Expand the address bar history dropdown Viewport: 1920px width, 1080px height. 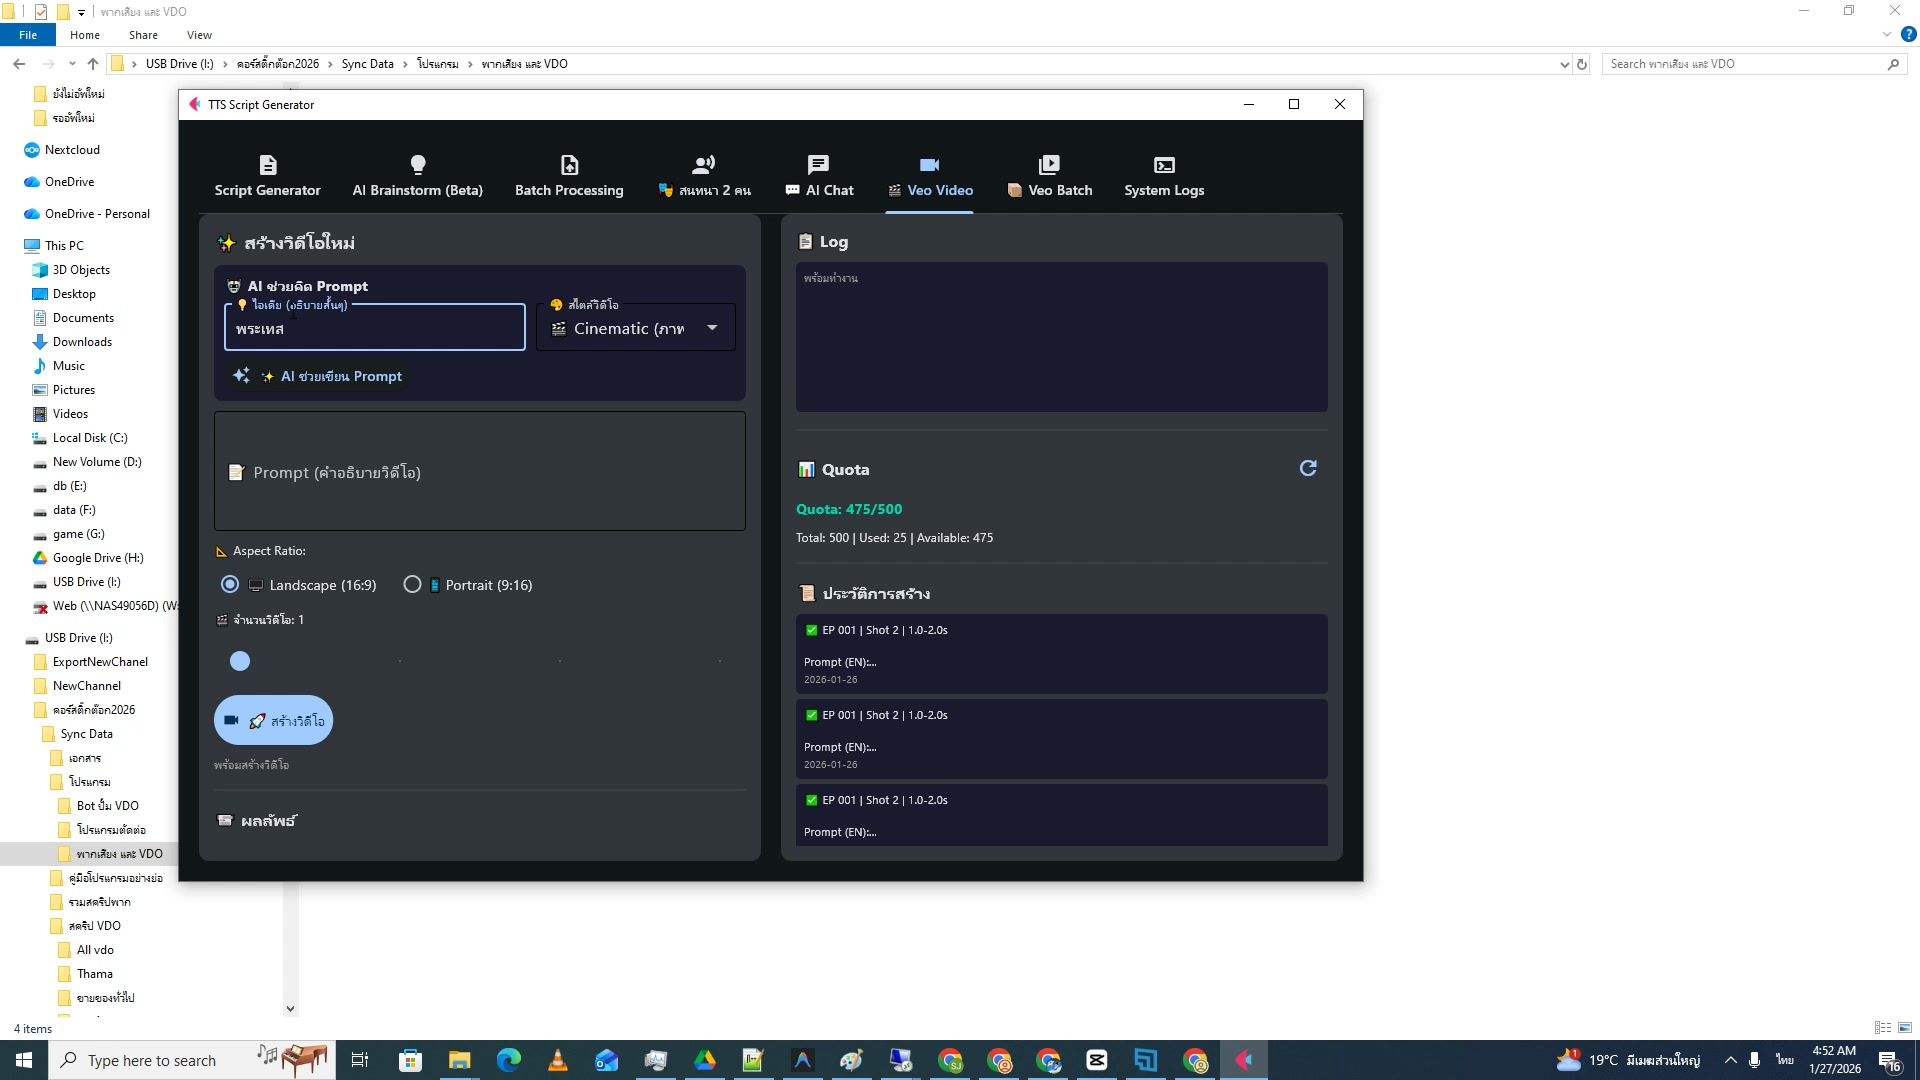1564,63
